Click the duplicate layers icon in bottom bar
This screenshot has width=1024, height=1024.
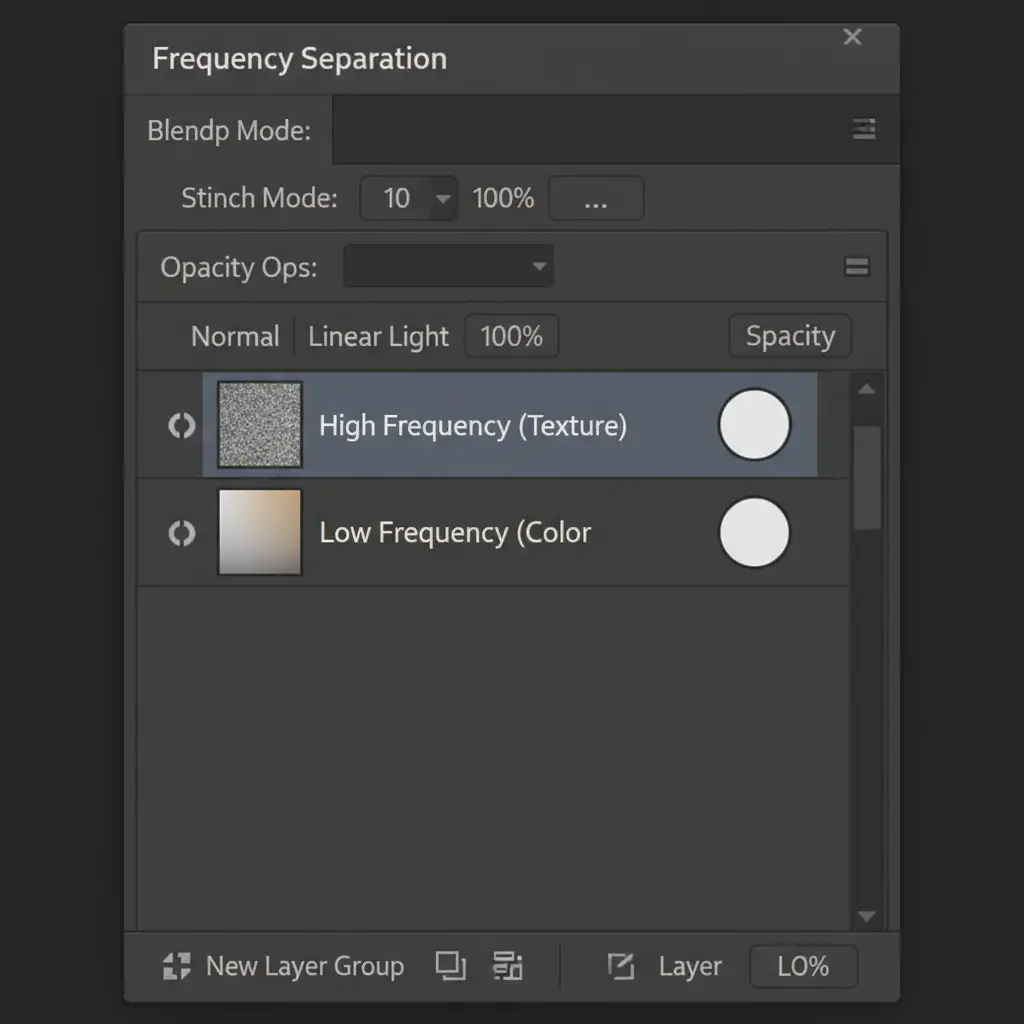point(451,966)
